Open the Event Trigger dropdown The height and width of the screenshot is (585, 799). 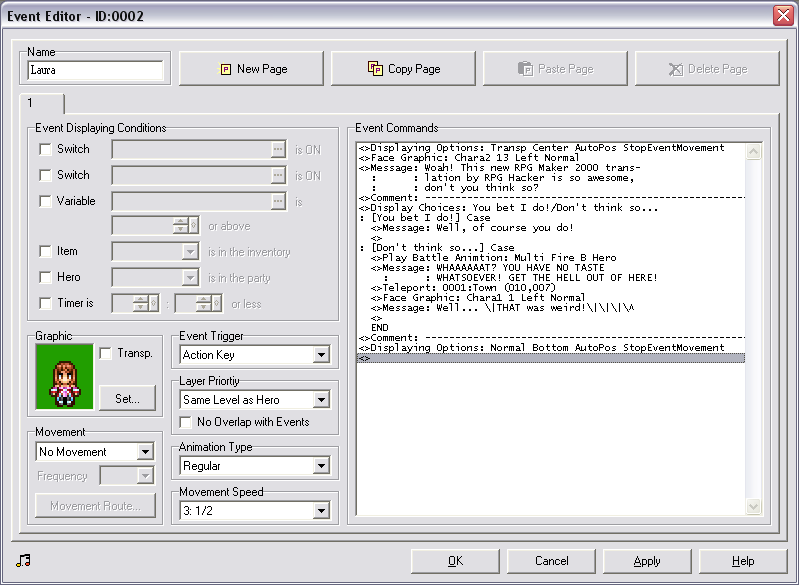[x=320, y=355]
